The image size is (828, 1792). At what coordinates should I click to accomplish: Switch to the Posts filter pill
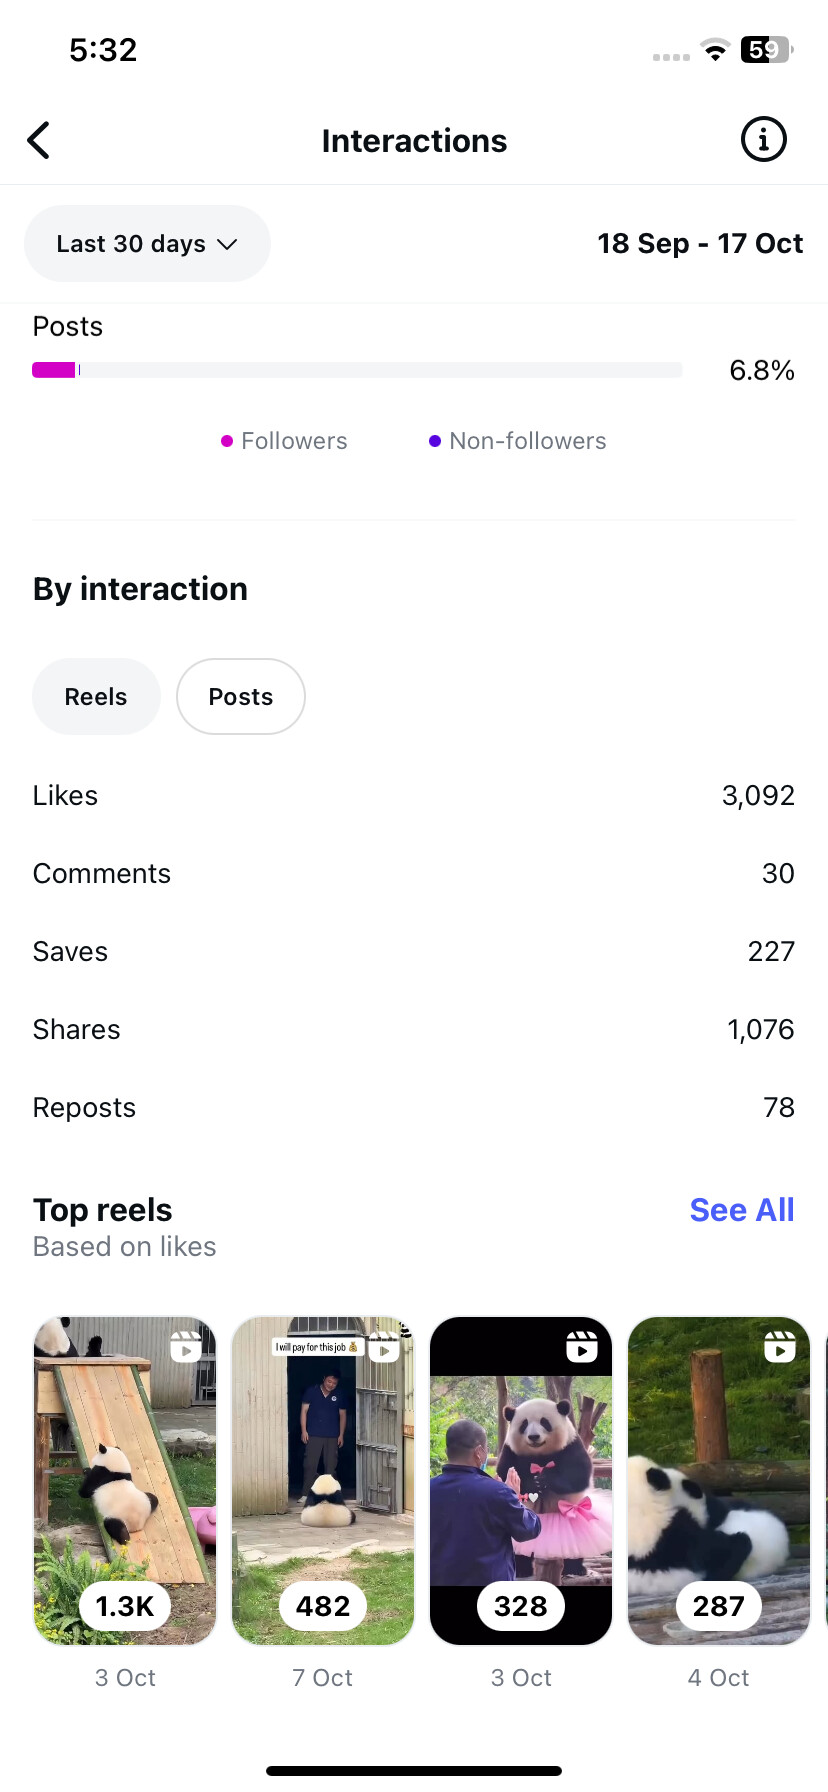click(241, 697)
